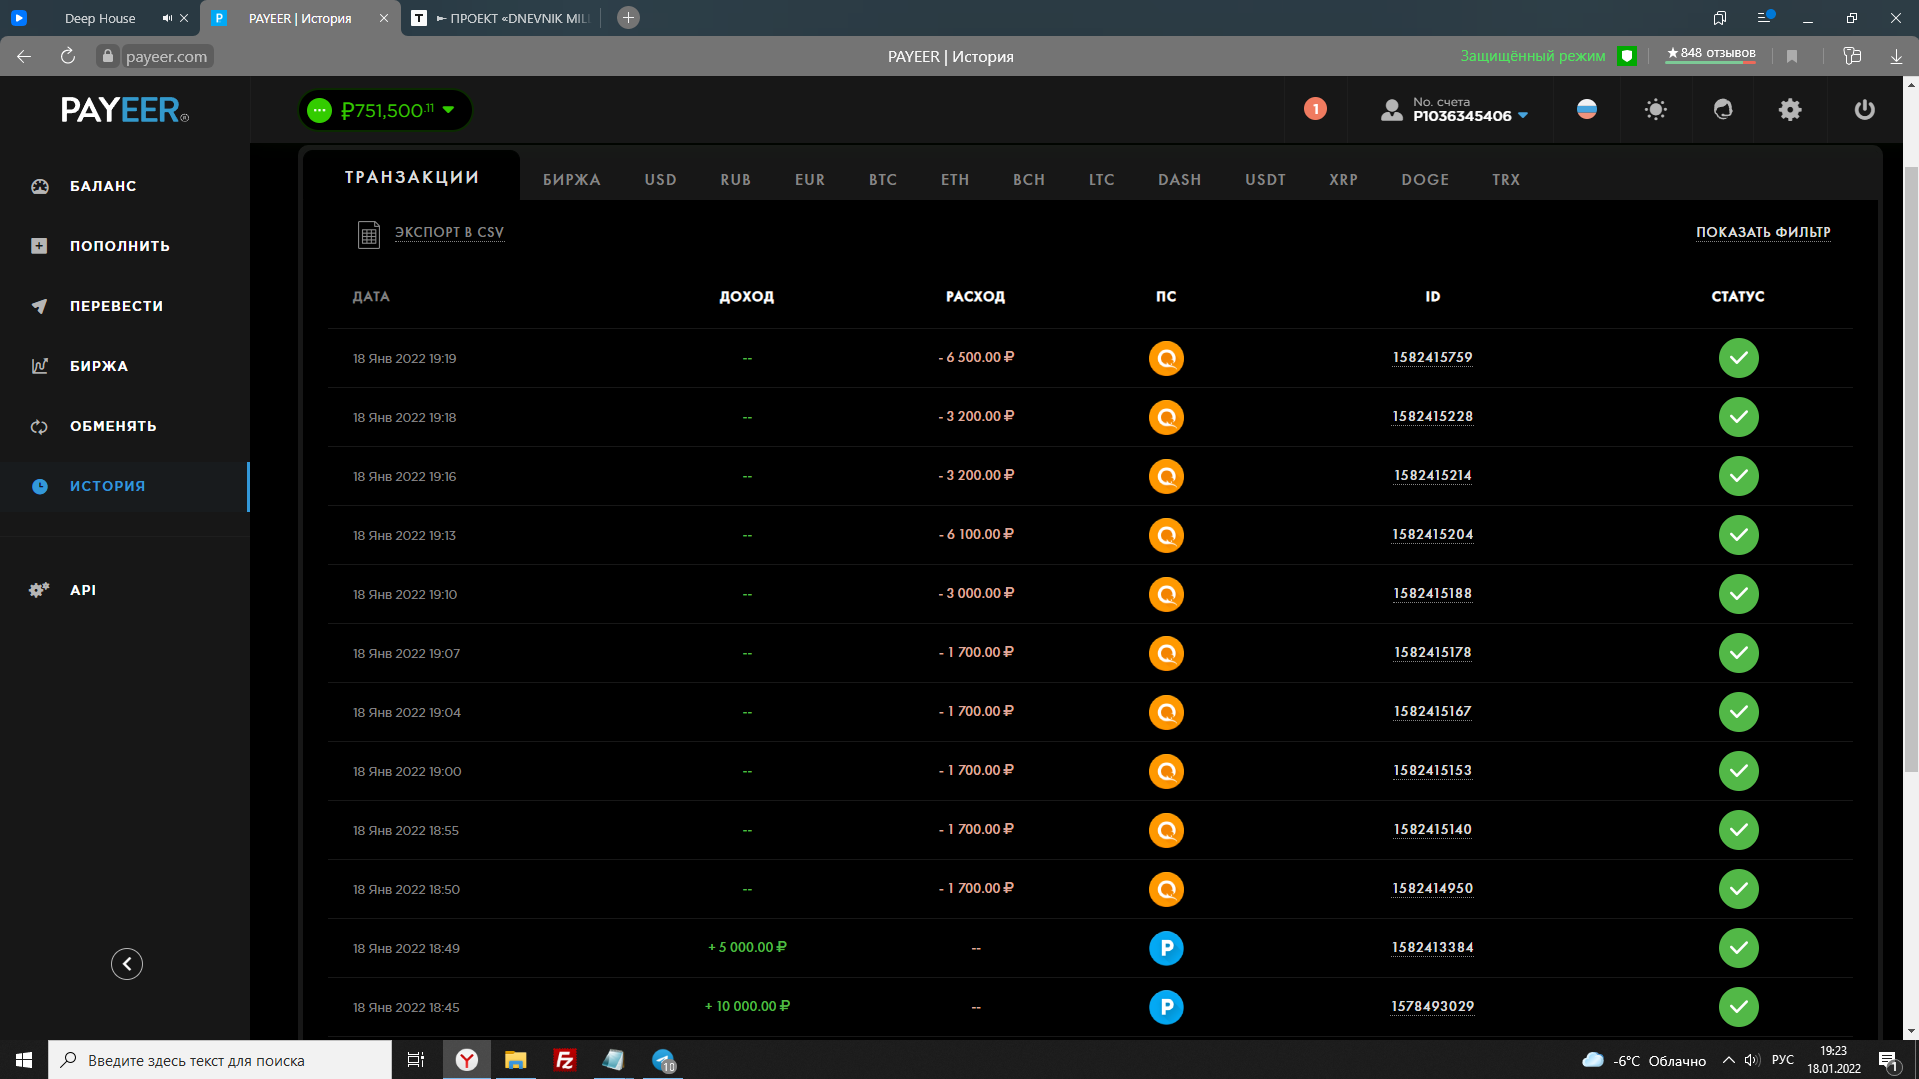The width and height of the screenshot is (1919, 1079).
Task: Click the Windows taskbar search field
Action: 220,1060
